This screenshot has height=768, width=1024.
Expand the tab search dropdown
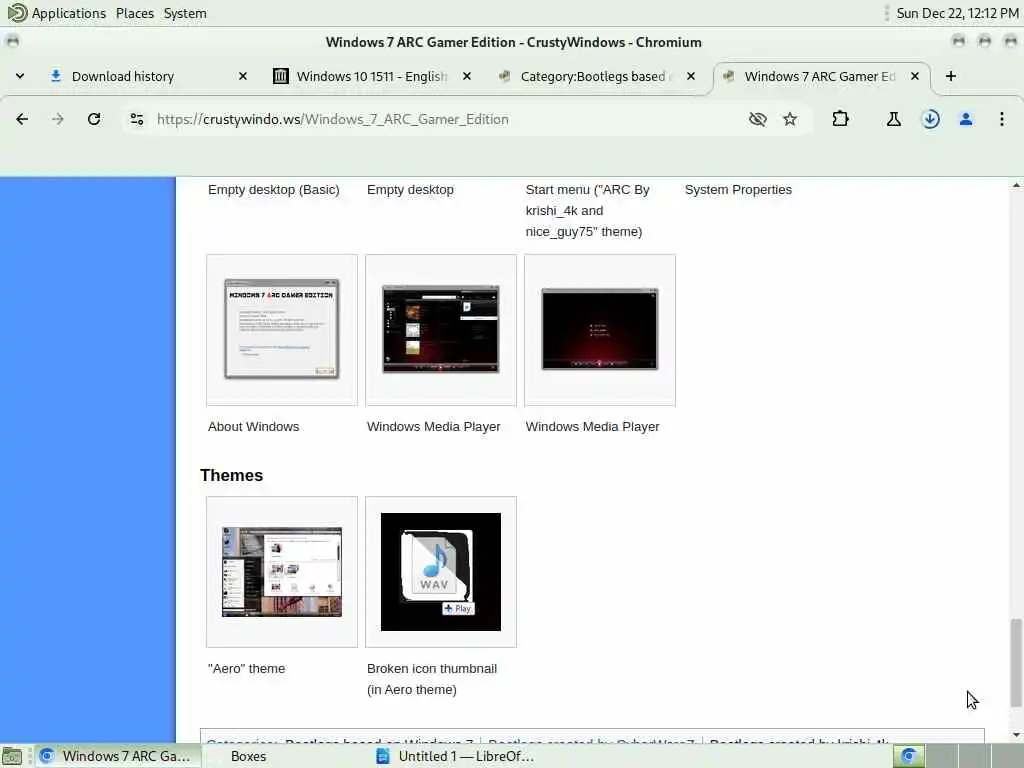click(20, 76)
